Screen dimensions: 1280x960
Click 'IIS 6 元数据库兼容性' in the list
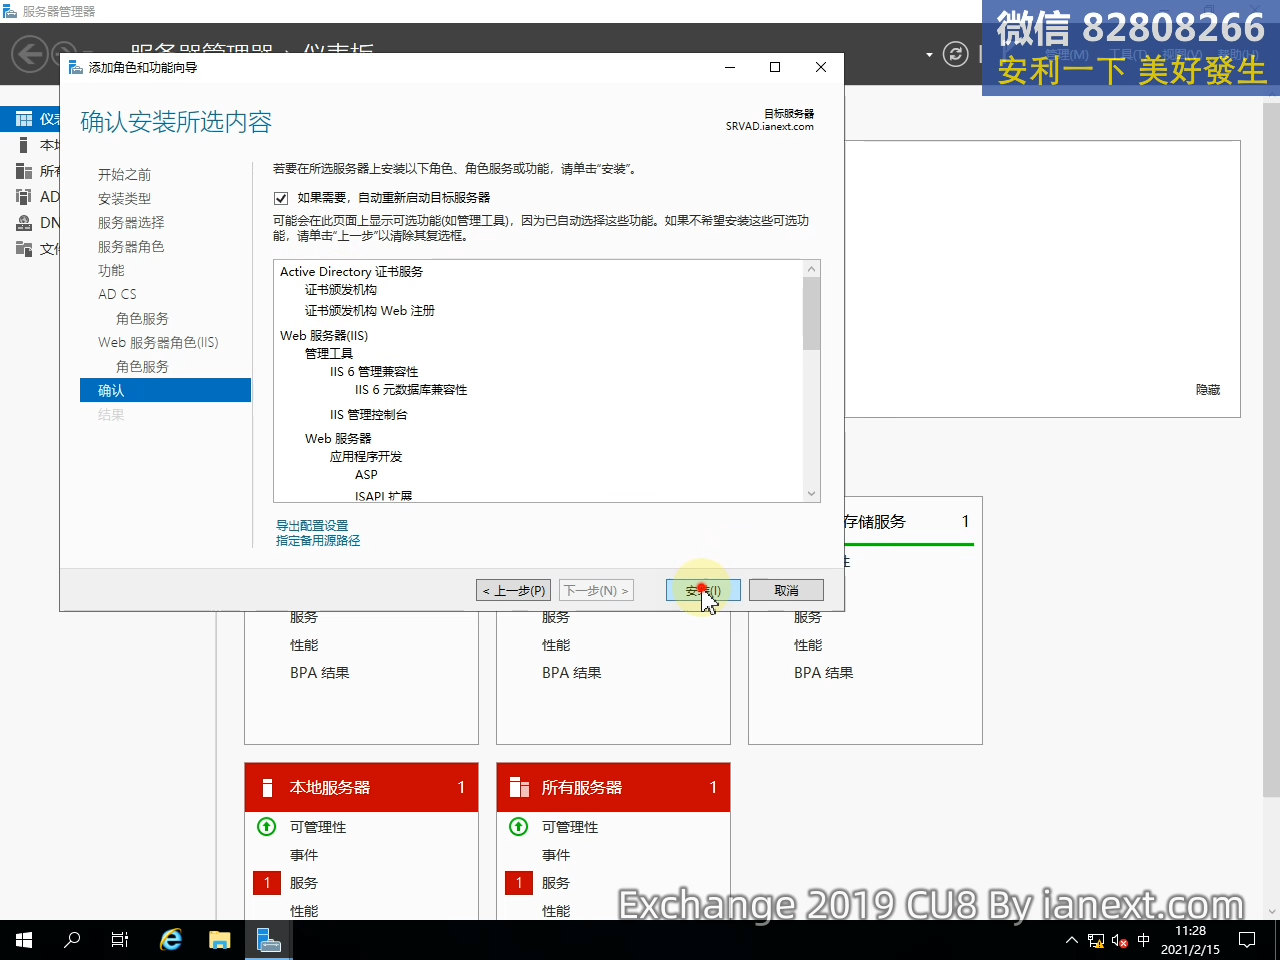(x=411, y=390)
